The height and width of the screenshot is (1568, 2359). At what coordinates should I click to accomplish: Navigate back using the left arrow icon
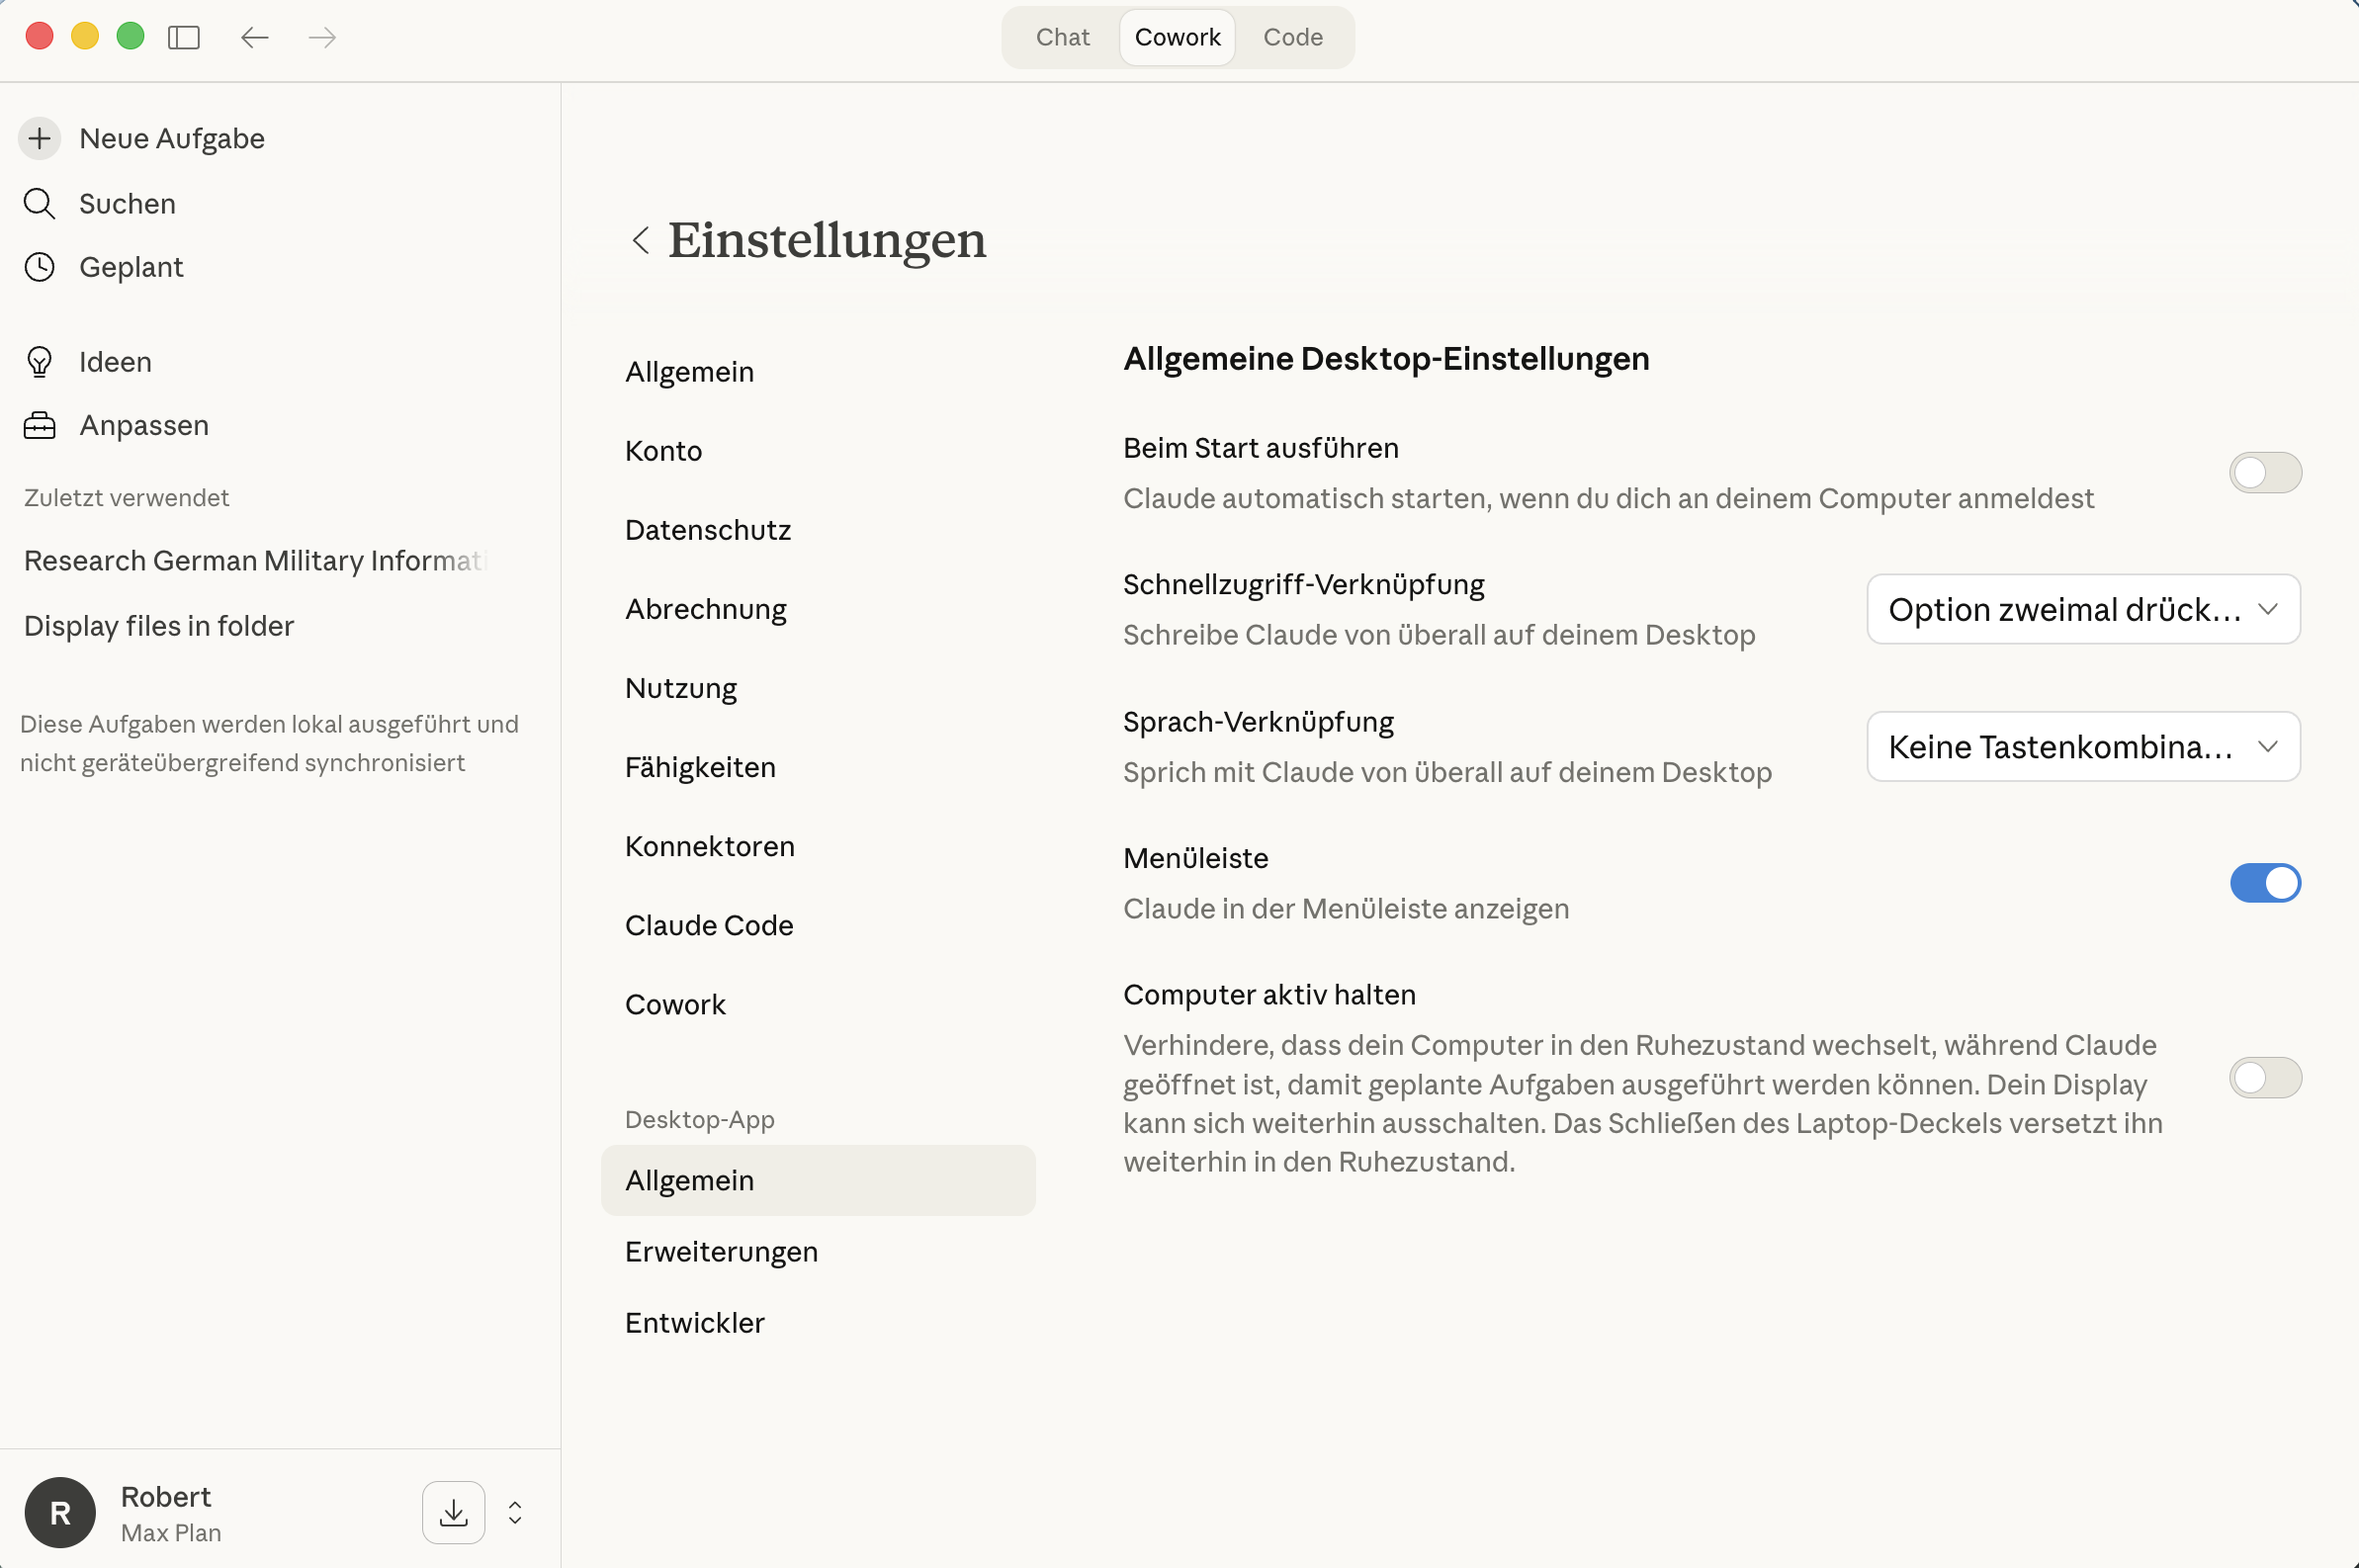coord(254,37)
